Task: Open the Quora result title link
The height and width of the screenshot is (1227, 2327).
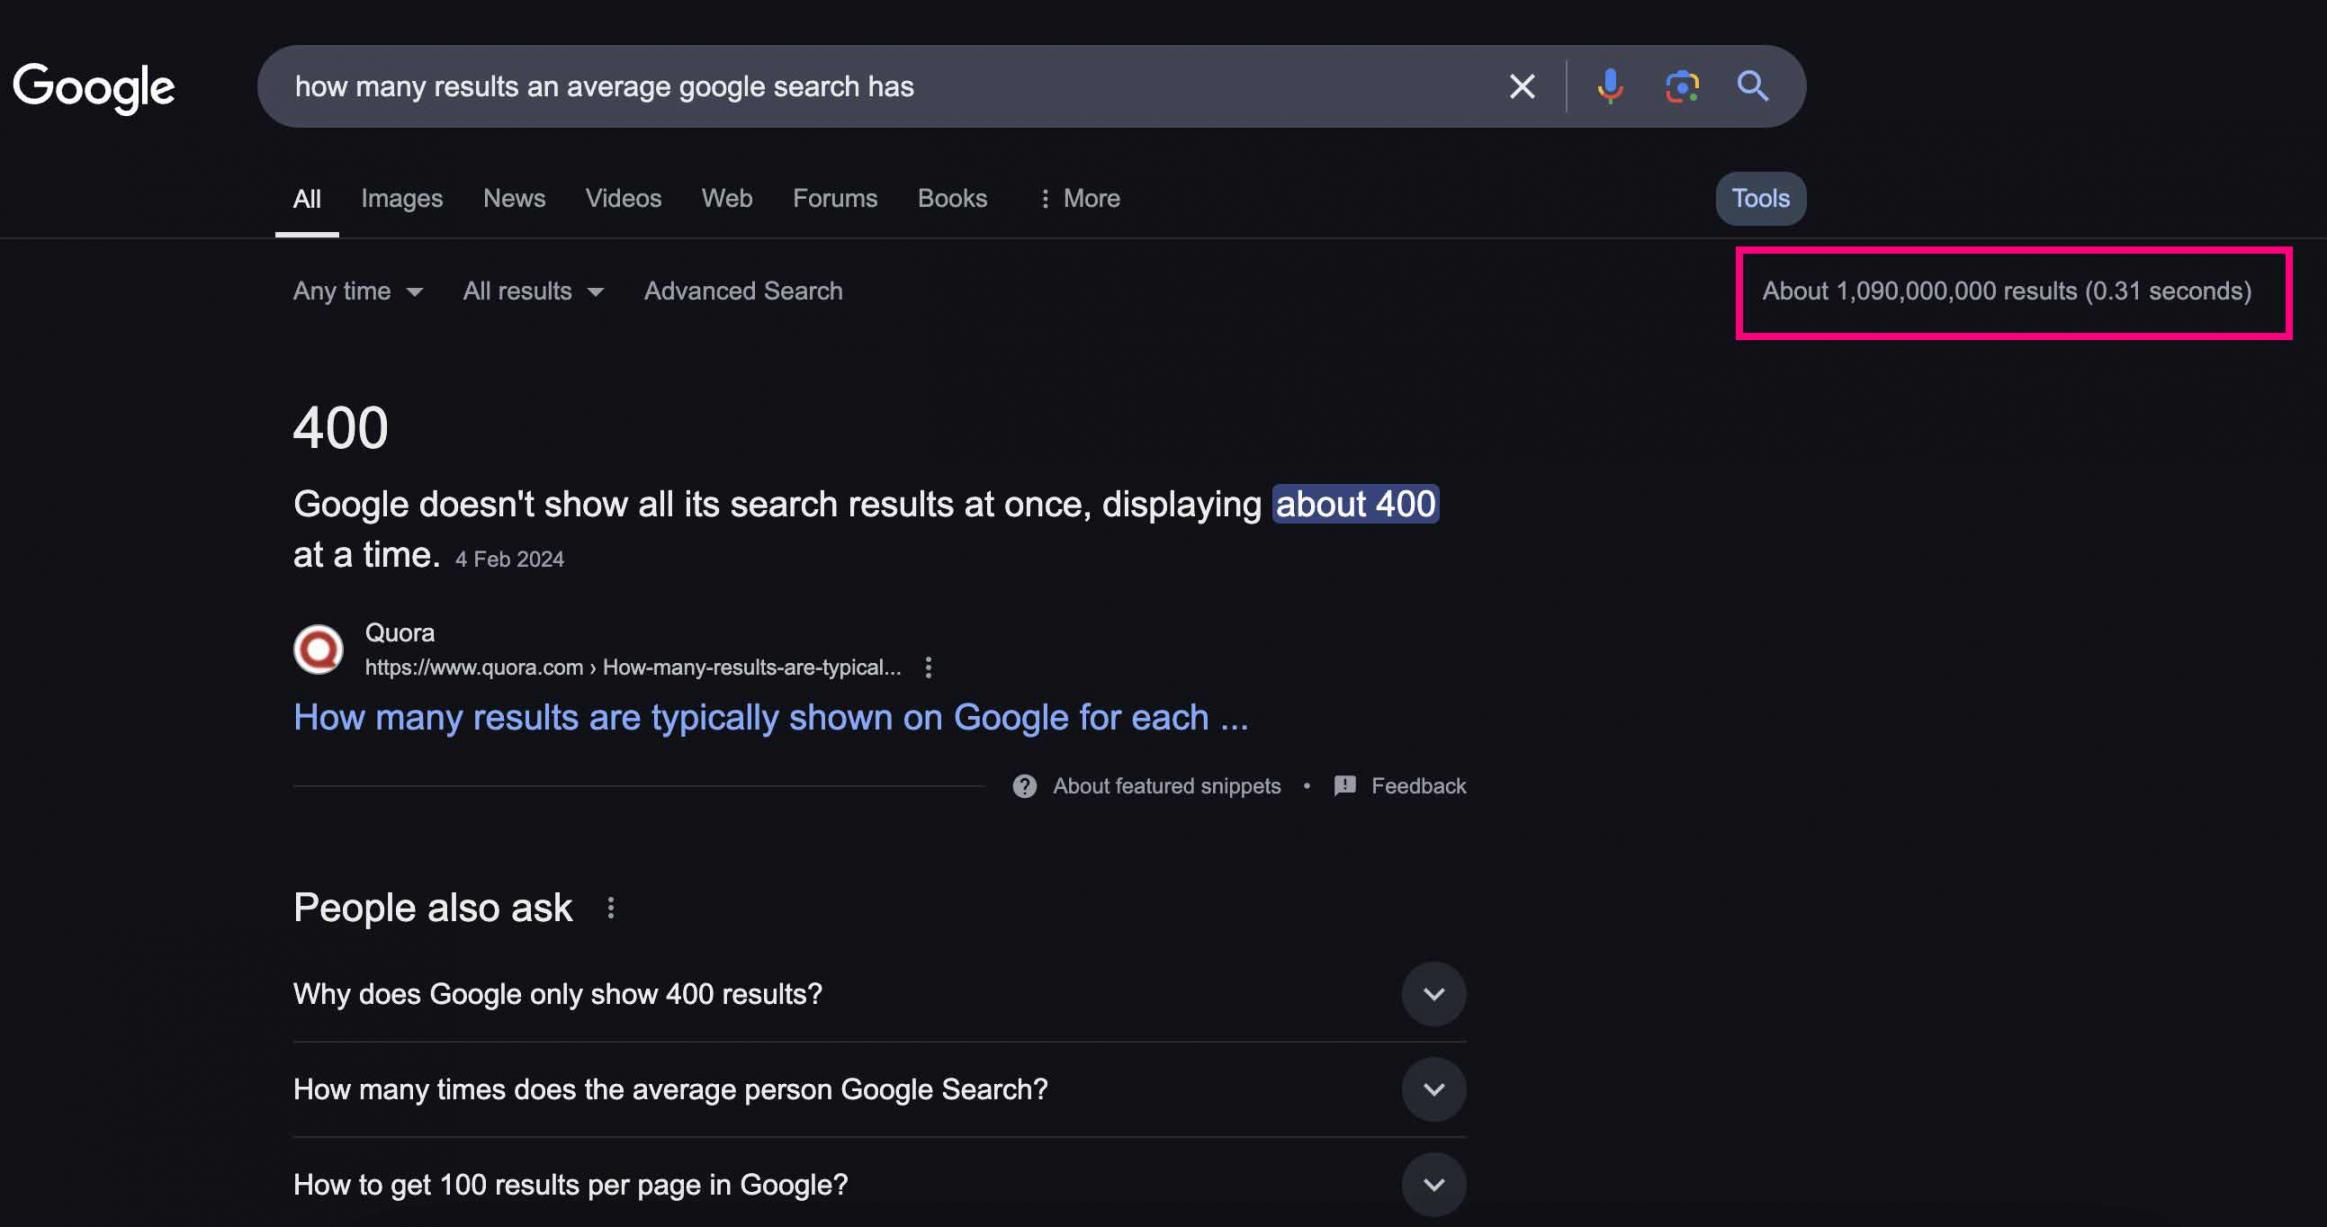Action: click(x=770, y=717)
